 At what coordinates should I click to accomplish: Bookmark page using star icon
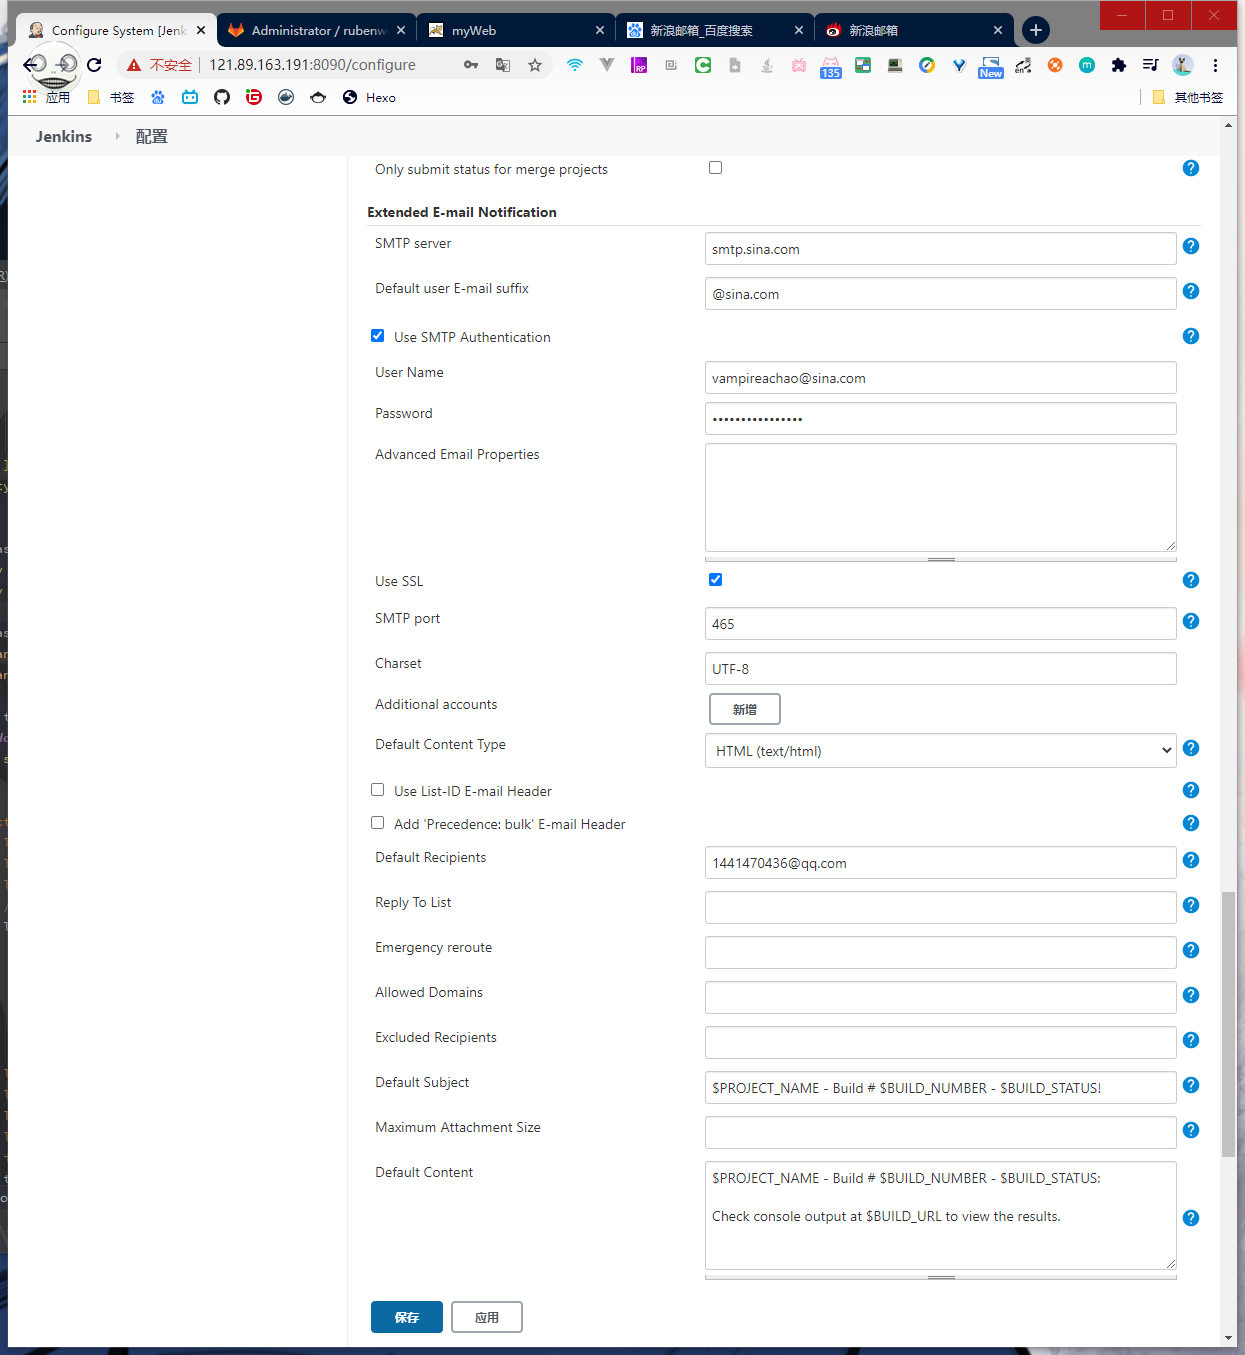(535, 65)
